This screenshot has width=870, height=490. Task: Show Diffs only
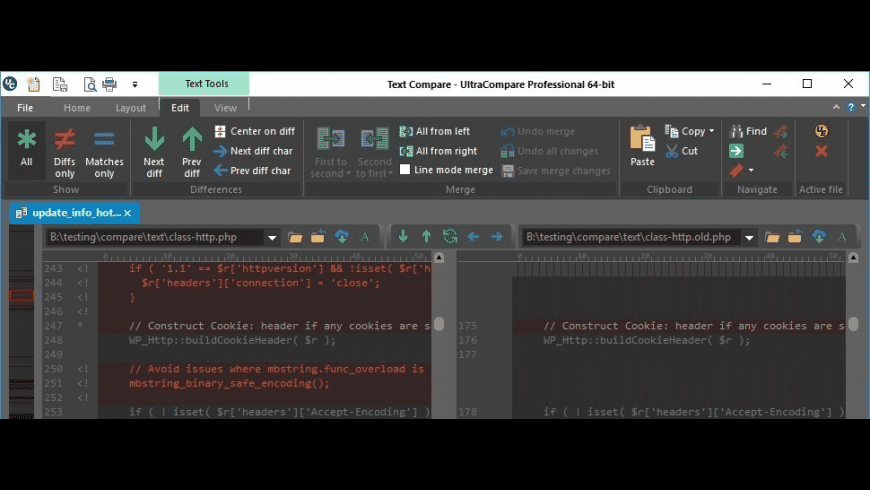(x=64, y=151)
